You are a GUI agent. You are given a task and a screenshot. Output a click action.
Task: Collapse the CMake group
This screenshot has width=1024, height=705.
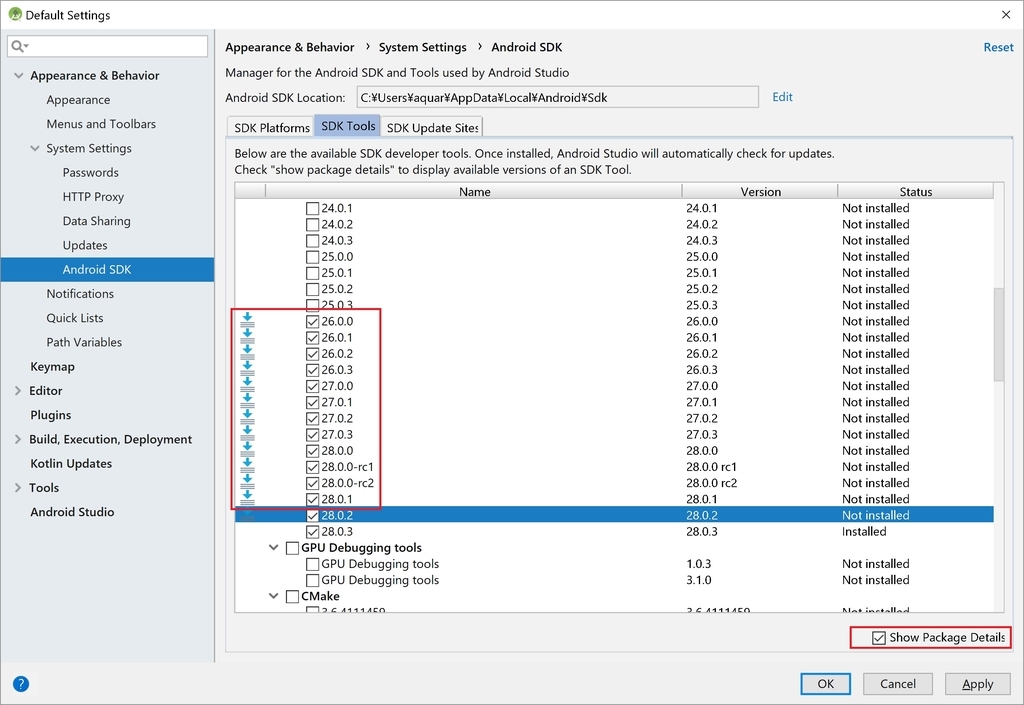274,596
